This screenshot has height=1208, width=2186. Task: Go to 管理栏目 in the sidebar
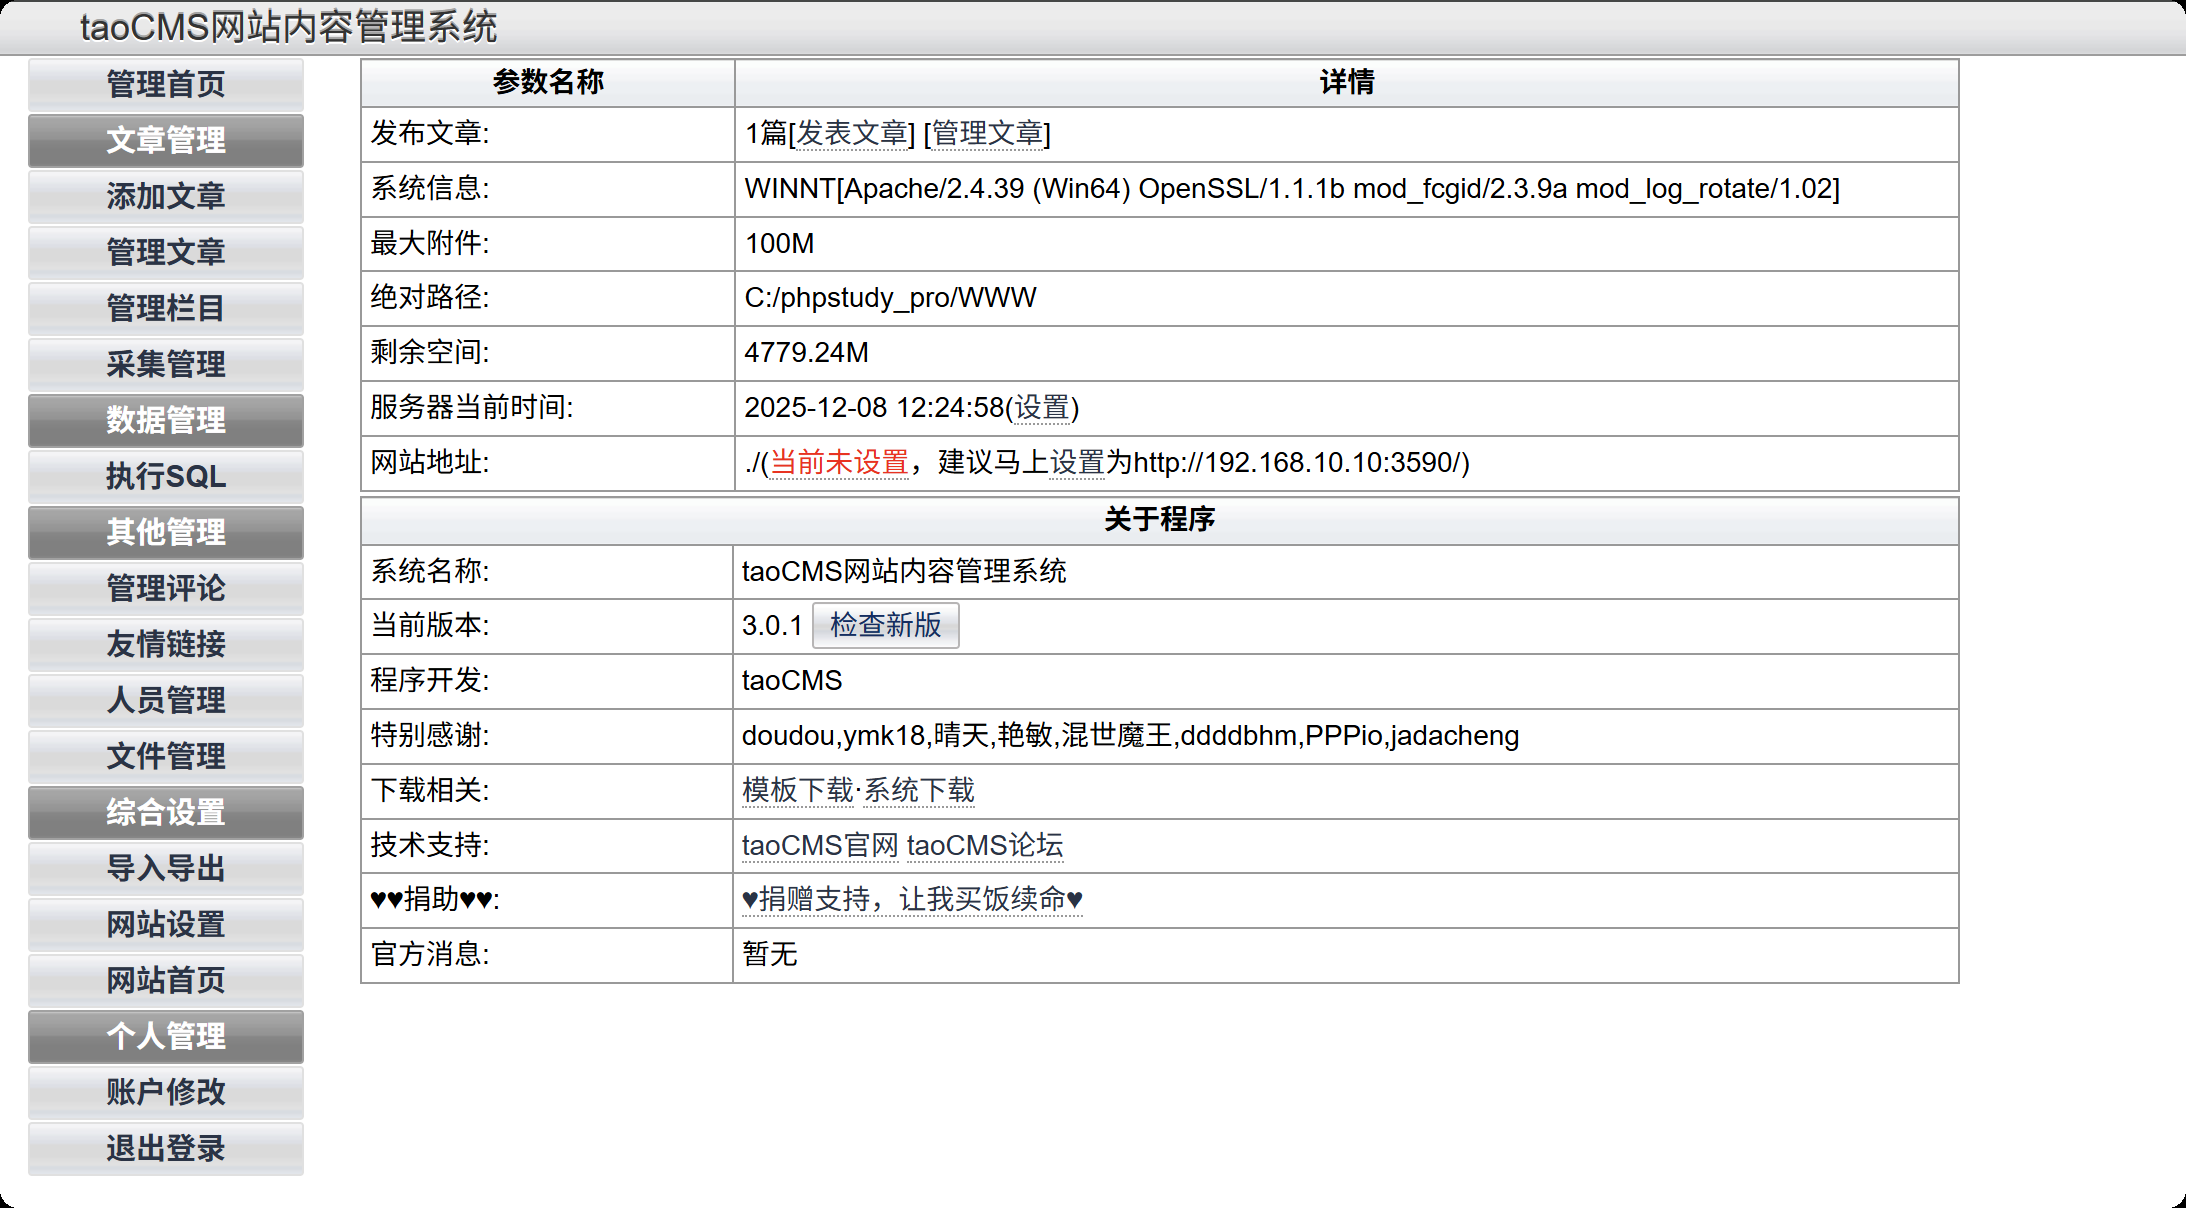point(166,308)
